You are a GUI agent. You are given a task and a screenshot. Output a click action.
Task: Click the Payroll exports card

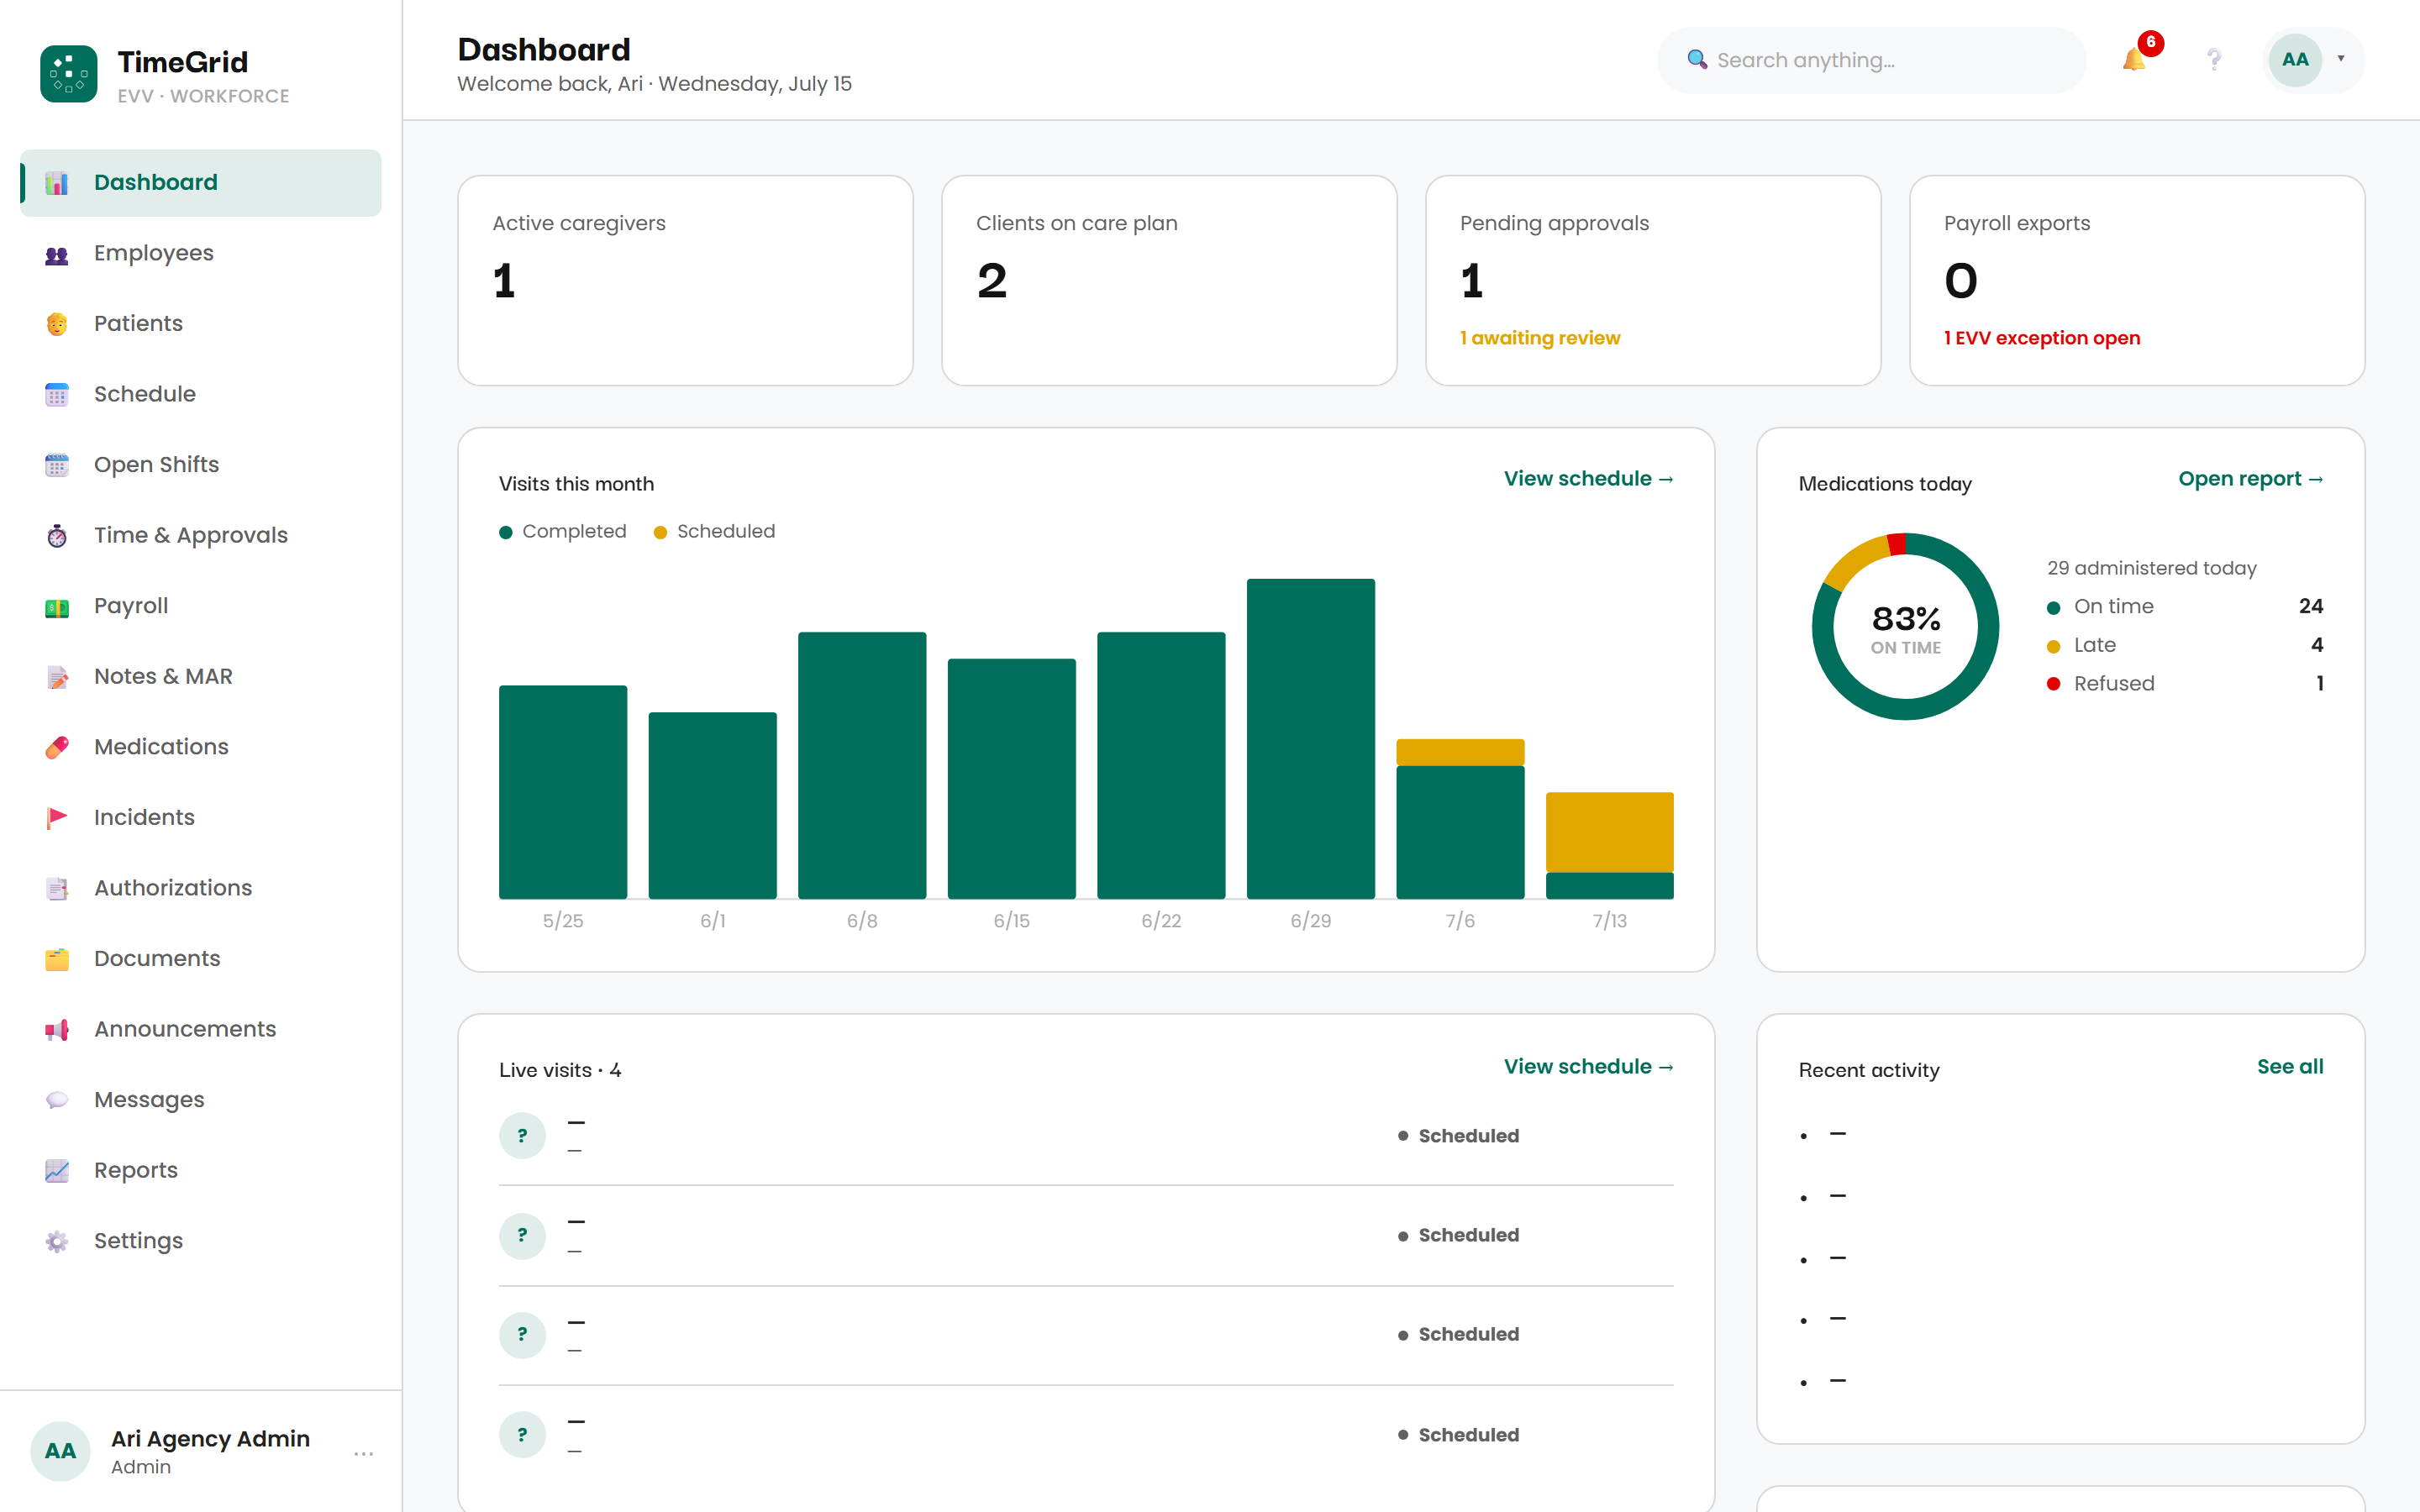pos(2137,281)
